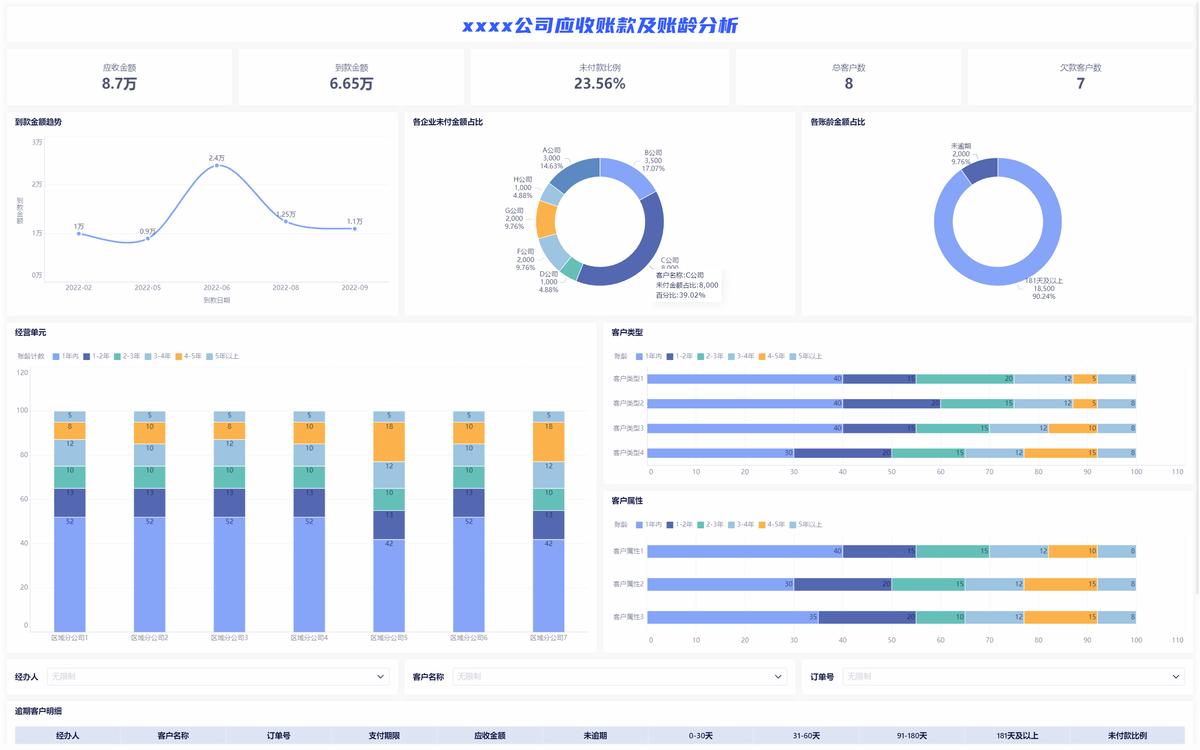This screenshot has height=750, width=1200.
Task: Select the 欠款客户数 summary card
Action: pyautogui.click(x=1080, y=77)
